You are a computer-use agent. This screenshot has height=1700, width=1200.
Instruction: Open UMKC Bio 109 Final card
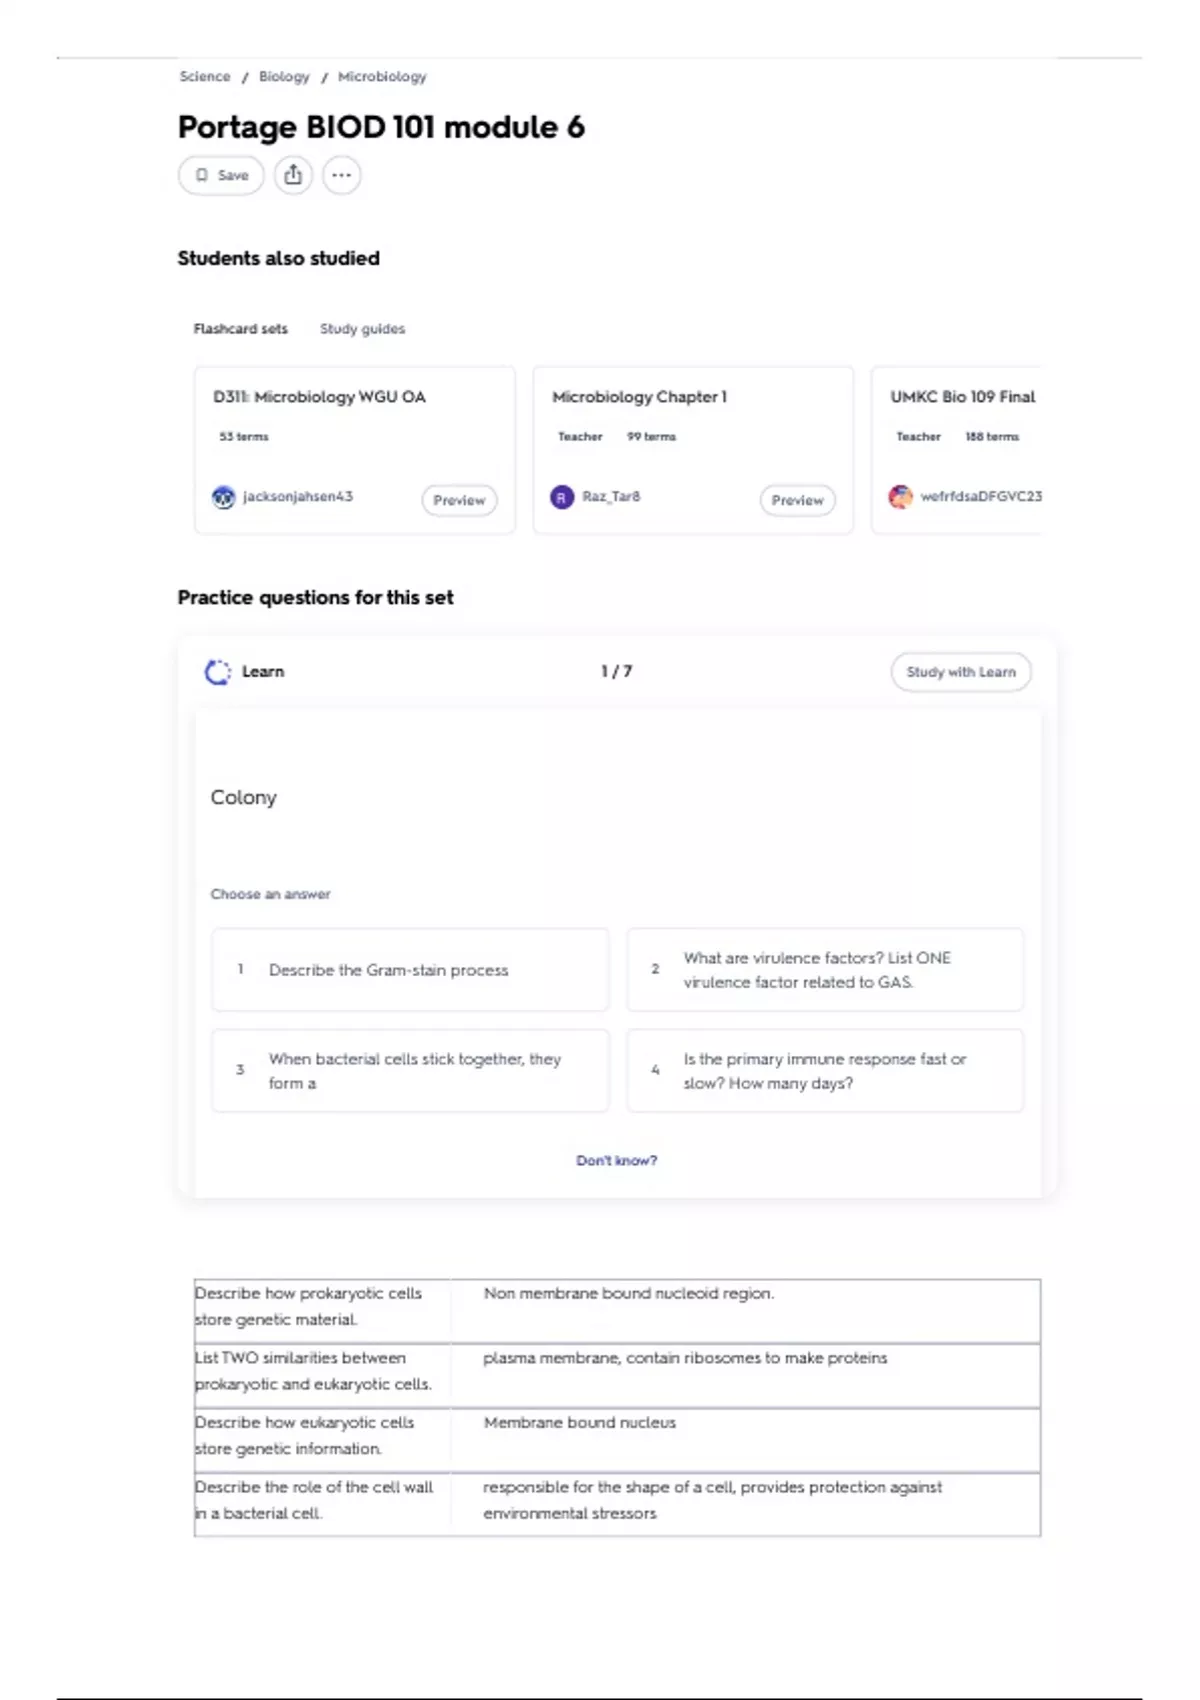pyautogui.click(x=956, y=450)
